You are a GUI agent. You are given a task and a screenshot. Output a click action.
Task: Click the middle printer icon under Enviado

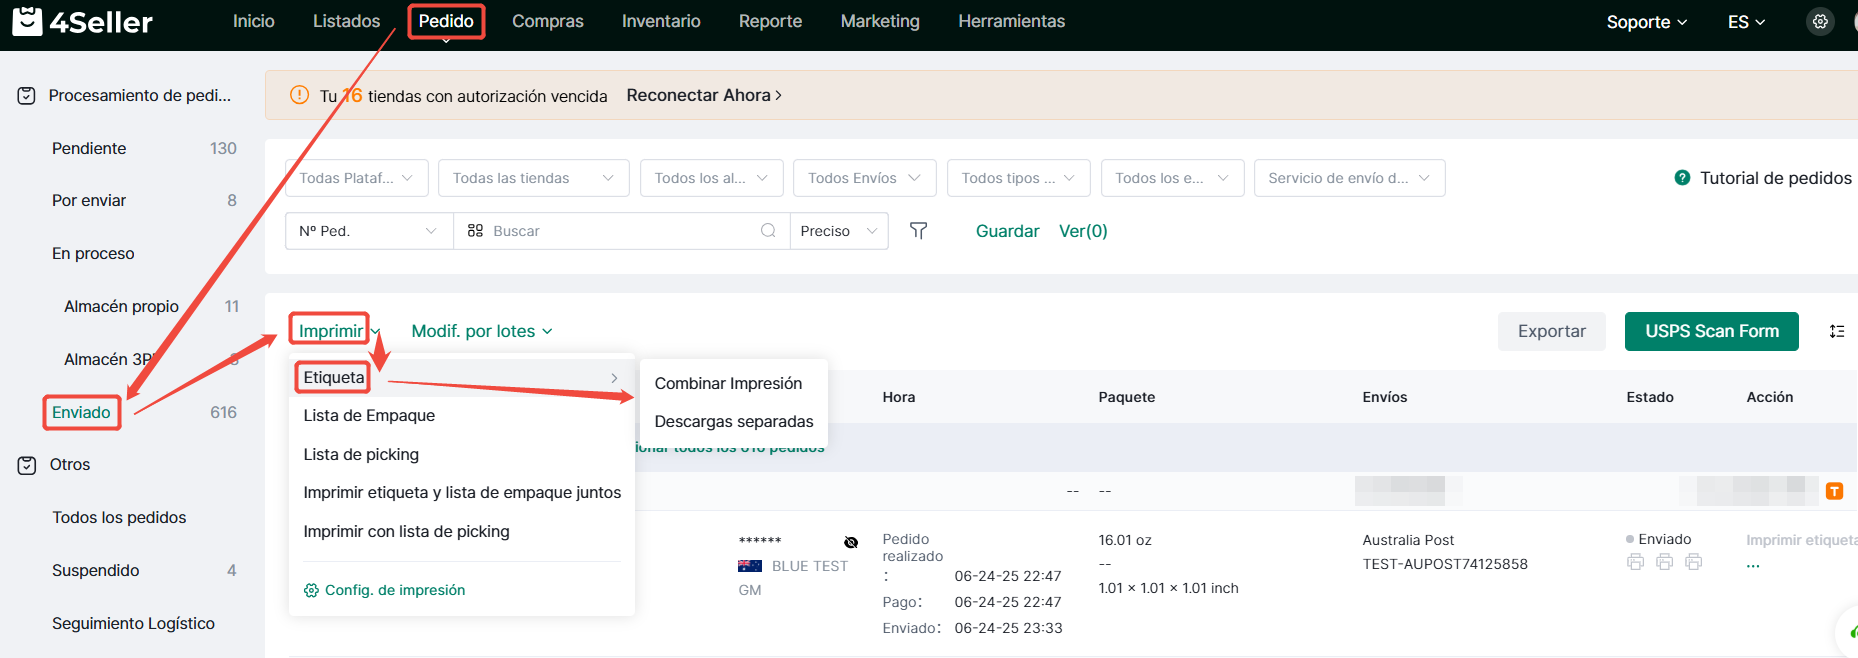click(x=1664, y=562)
